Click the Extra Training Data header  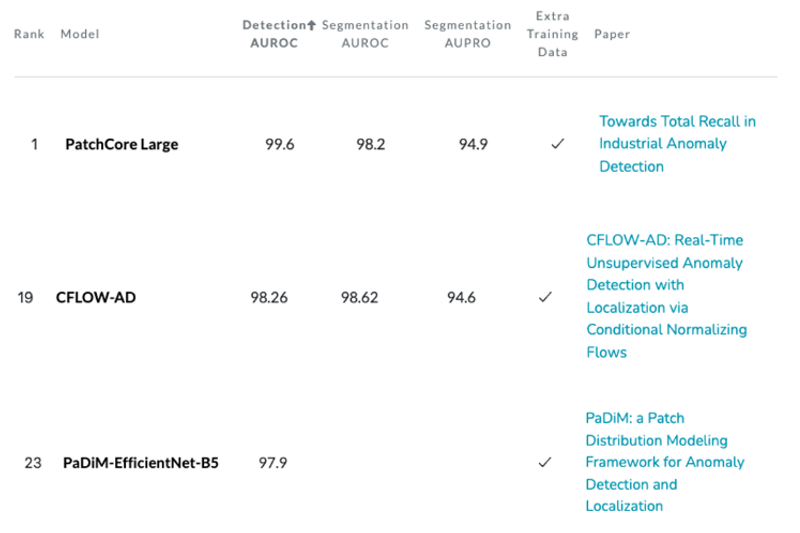click(553, 34)
